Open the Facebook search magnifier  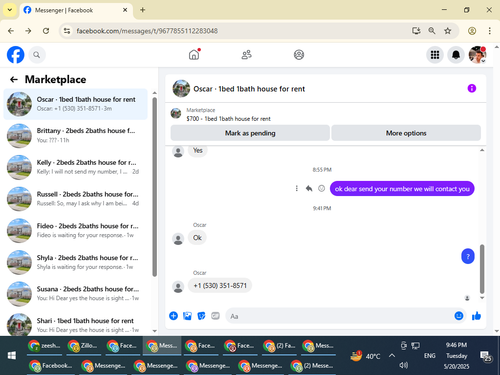pos(37,55)
